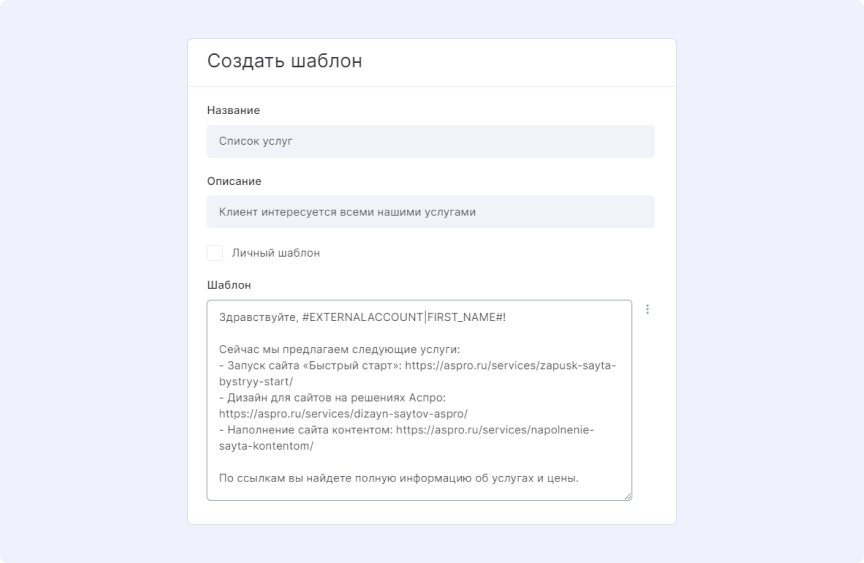Click the Здравствуйте greeting word in the template
The height and width of the screenshot is (563, 864).
click(258, 318)
